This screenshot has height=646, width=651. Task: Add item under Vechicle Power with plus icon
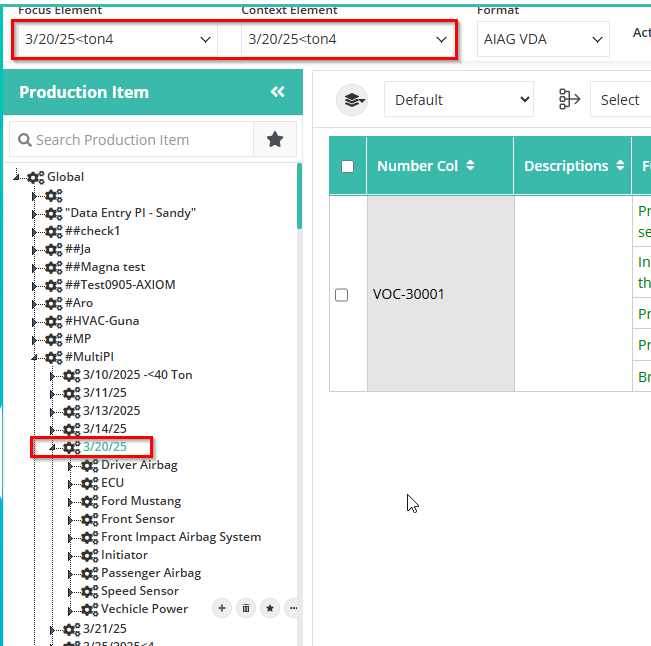tap(222, 608)
